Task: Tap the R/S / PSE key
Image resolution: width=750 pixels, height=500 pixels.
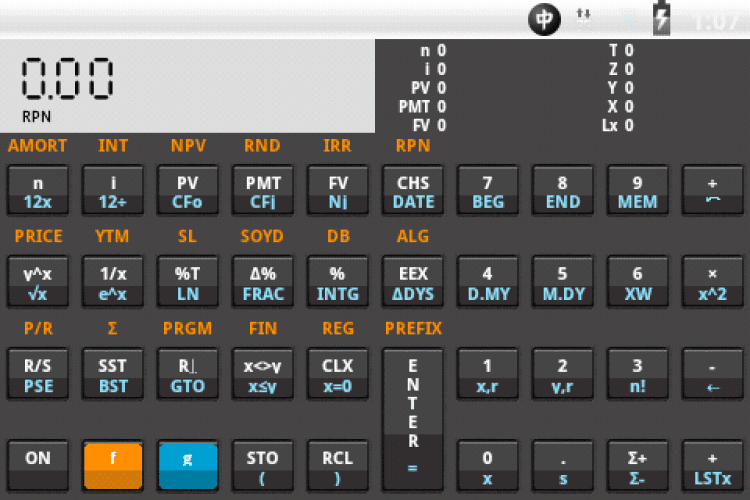Action: tap(38, 374)
